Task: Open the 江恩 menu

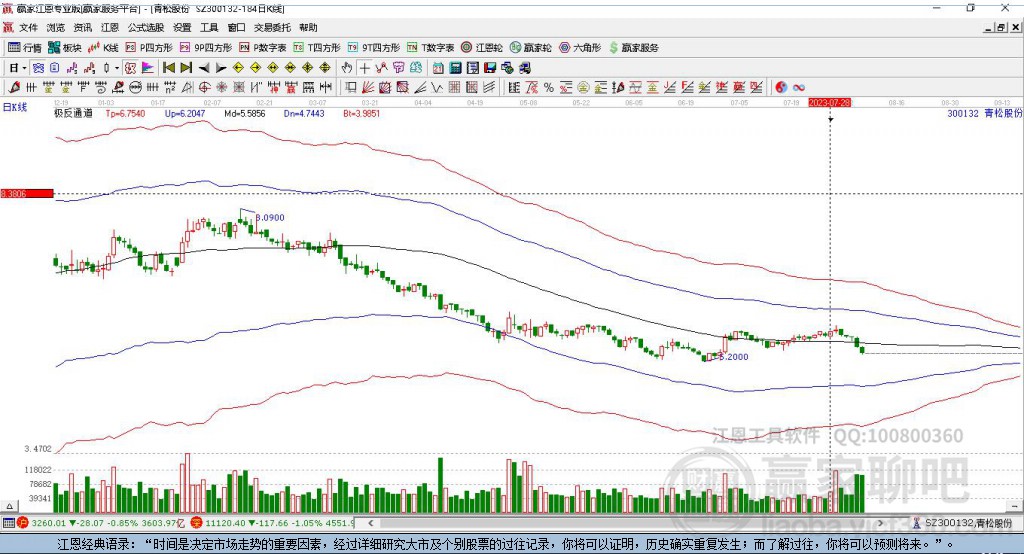Action: (110, 27)
